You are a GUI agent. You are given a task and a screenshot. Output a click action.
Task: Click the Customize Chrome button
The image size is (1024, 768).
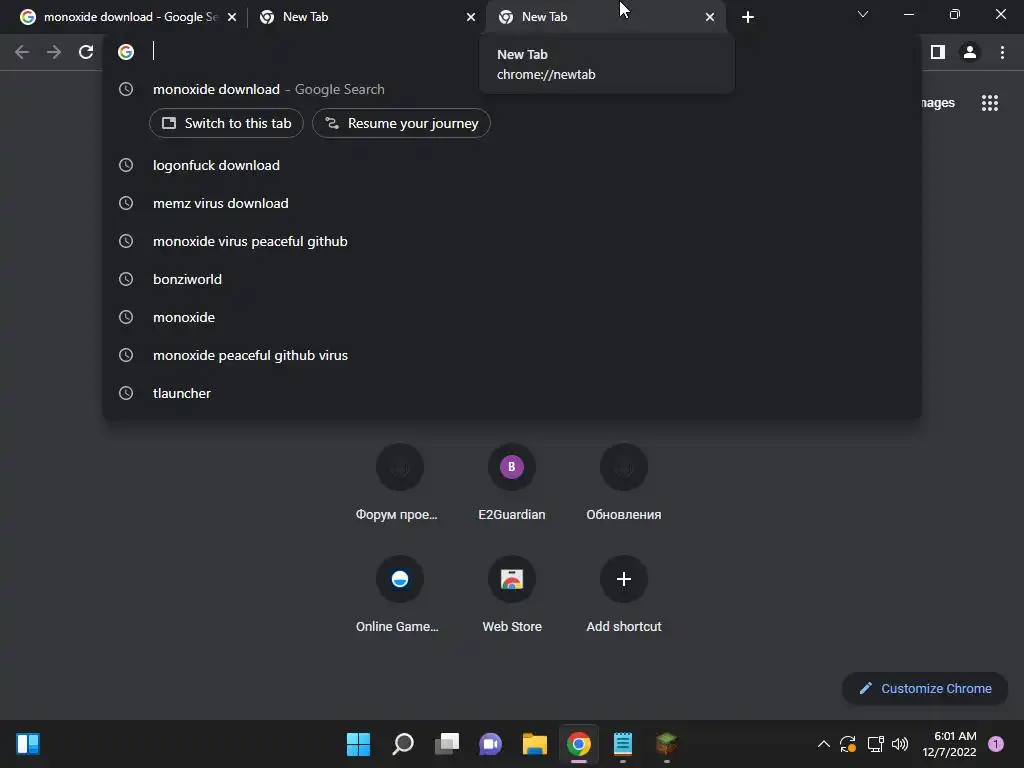point(925,688)
